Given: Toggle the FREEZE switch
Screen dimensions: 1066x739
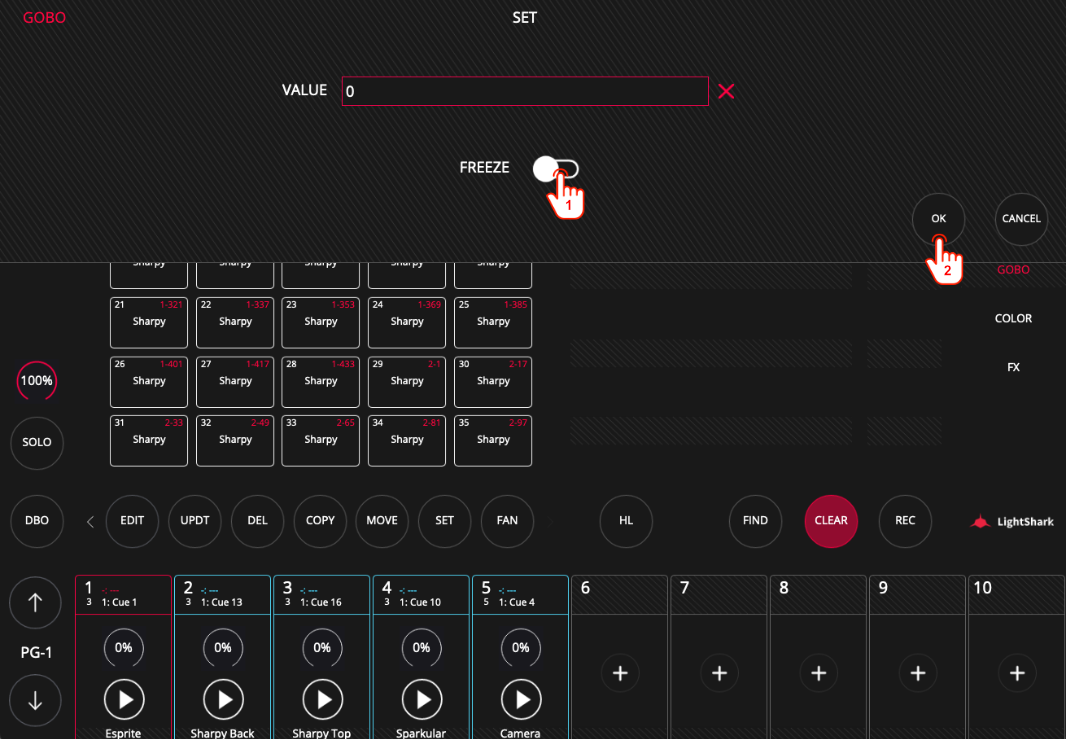Looking at the screenshot, I should click(555, 169).
